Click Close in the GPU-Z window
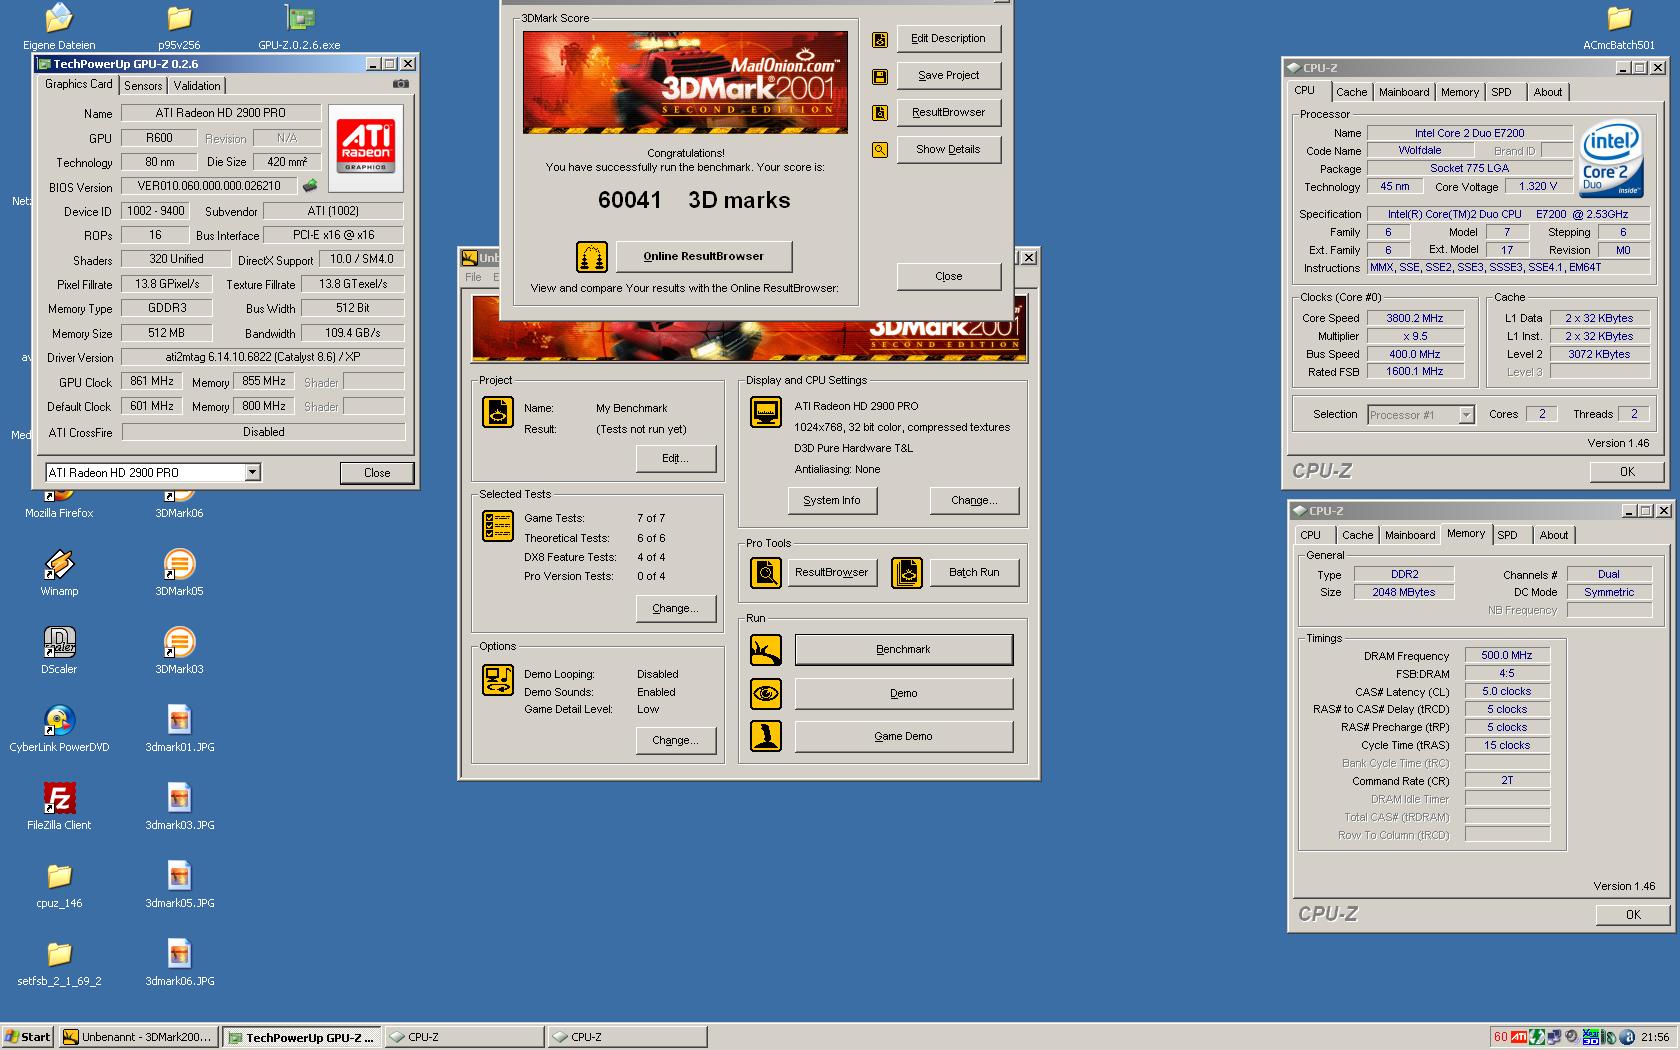This screenshot has width=1680, height=1050. pyautogui.click(x=377, y=473)
